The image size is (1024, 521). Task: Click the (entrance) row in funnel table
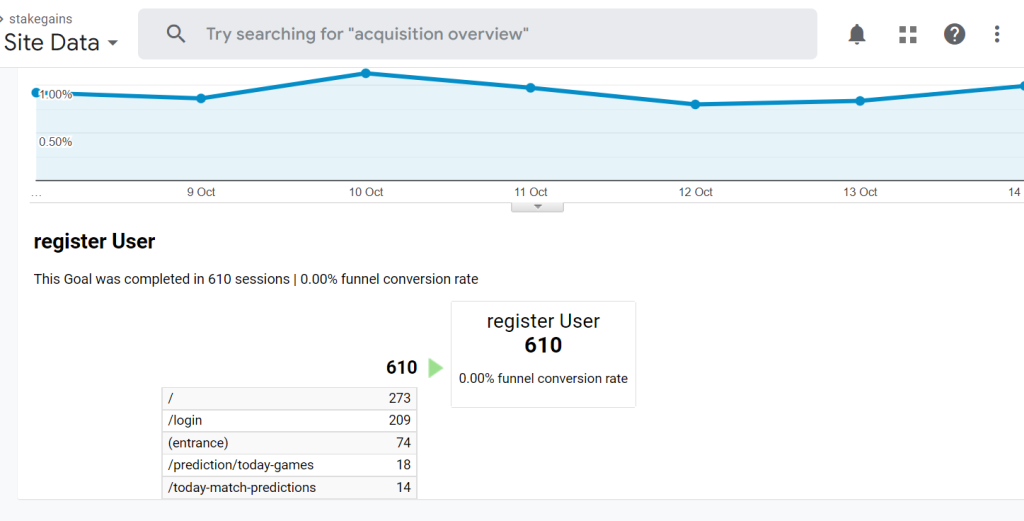[x=289, y=443]
